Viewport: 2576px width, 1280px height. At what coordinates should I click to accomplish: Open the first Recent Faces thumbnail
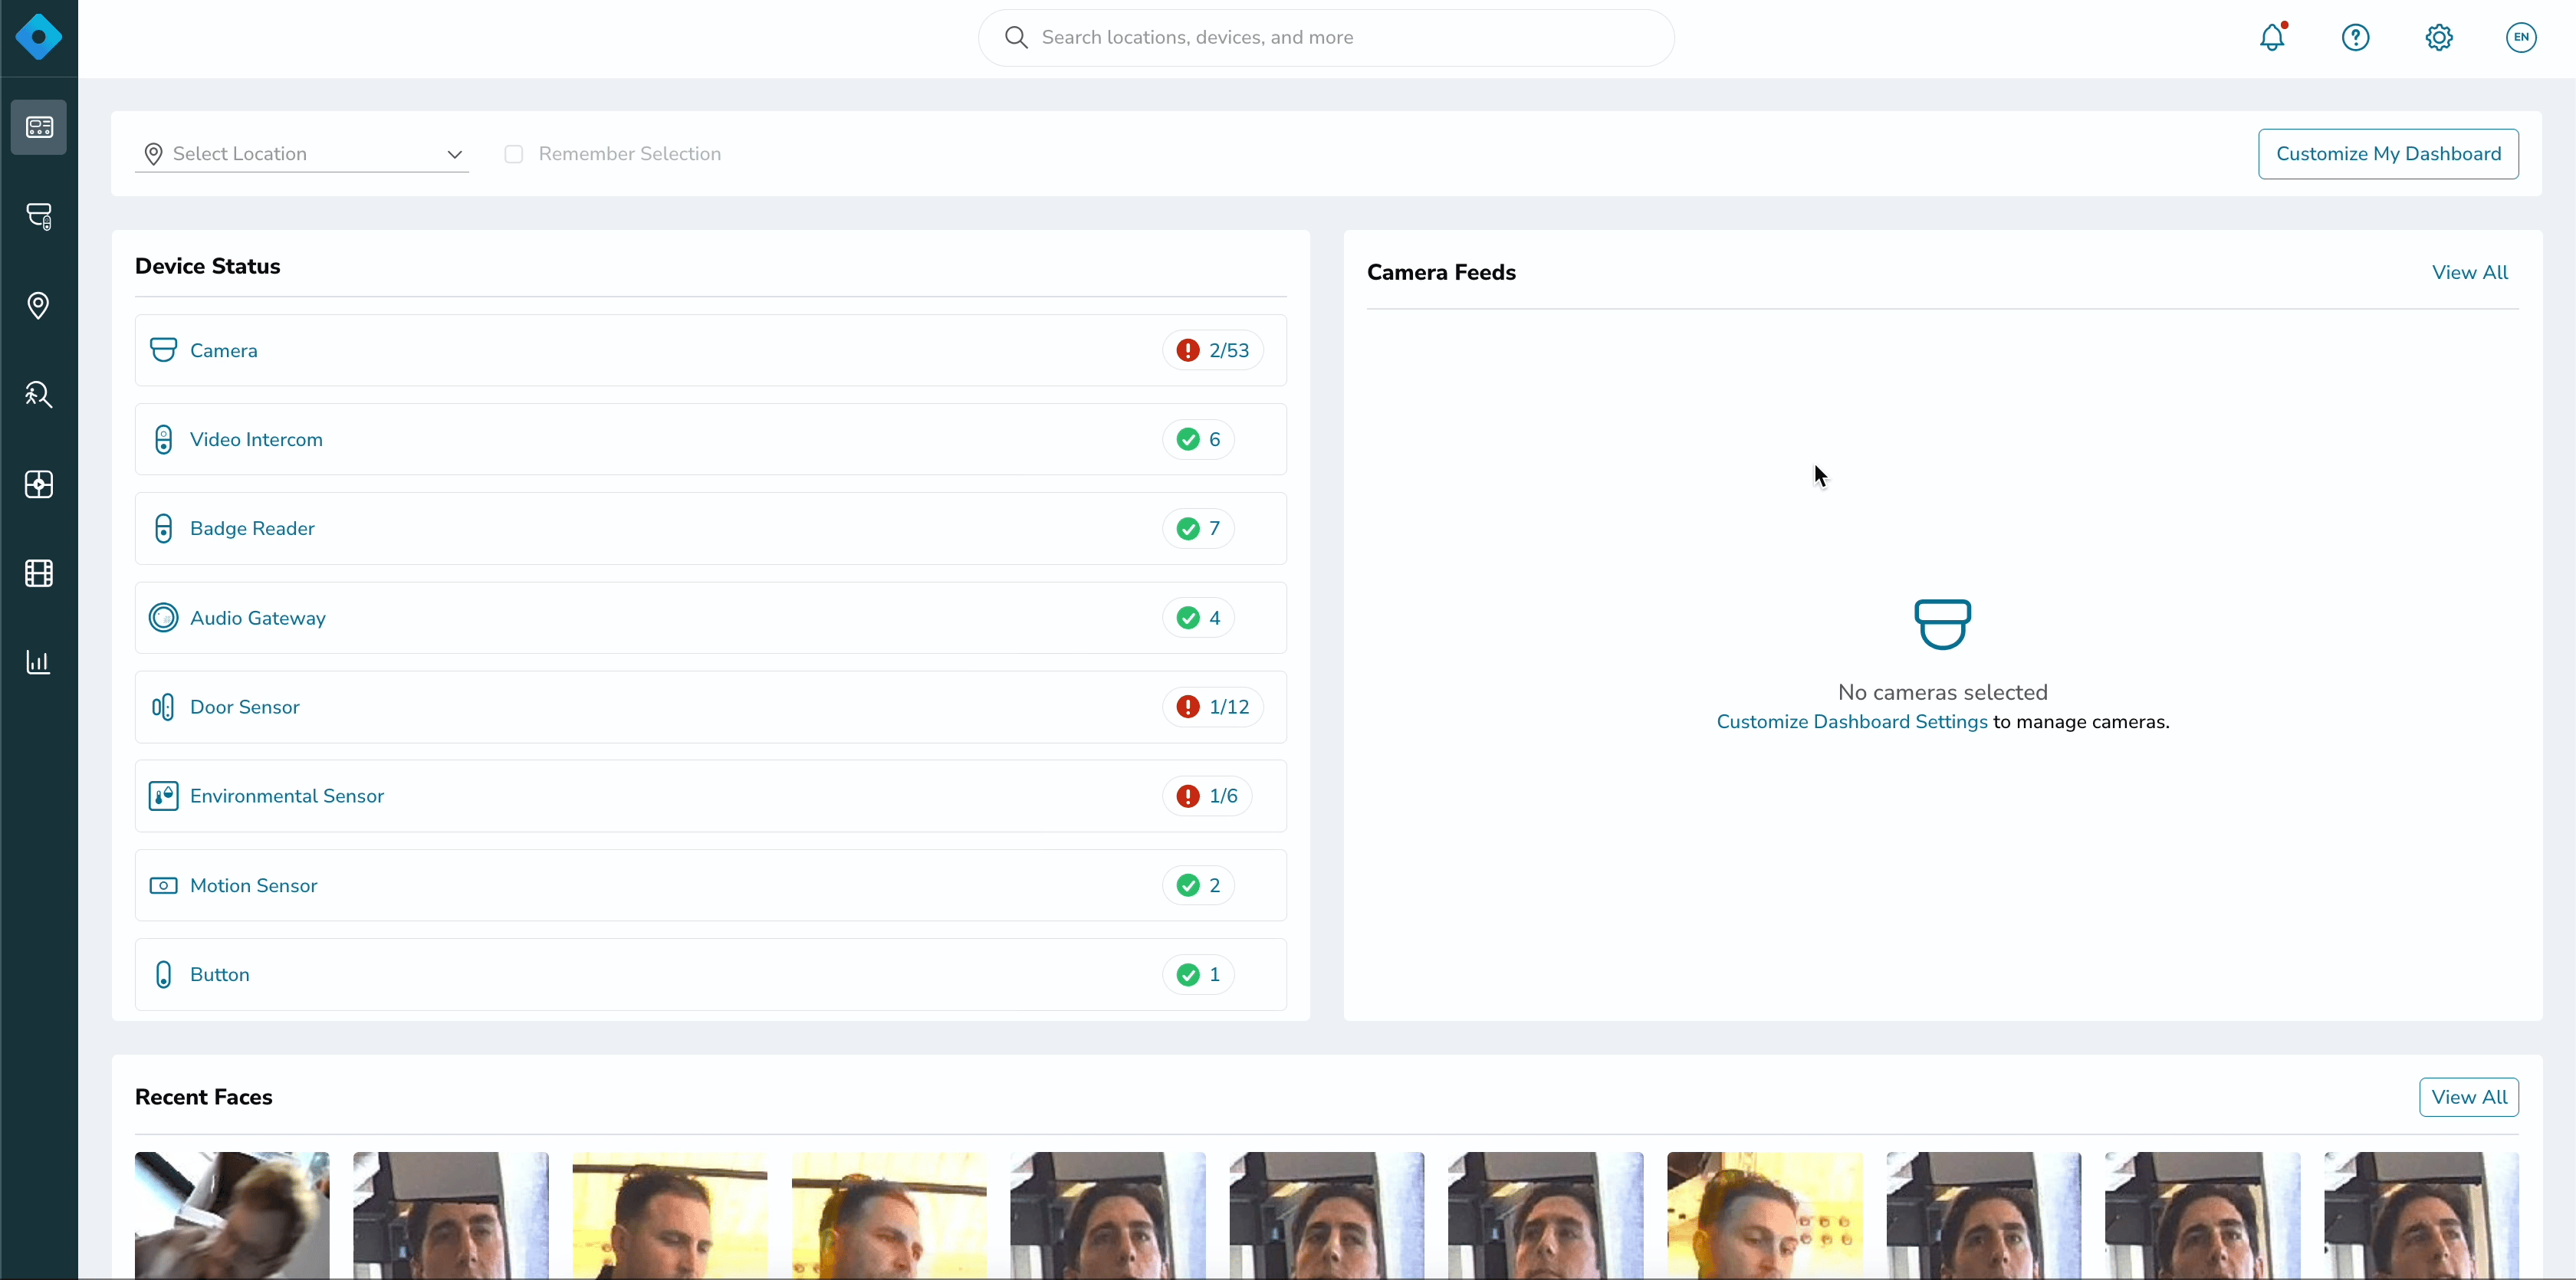232,1215
